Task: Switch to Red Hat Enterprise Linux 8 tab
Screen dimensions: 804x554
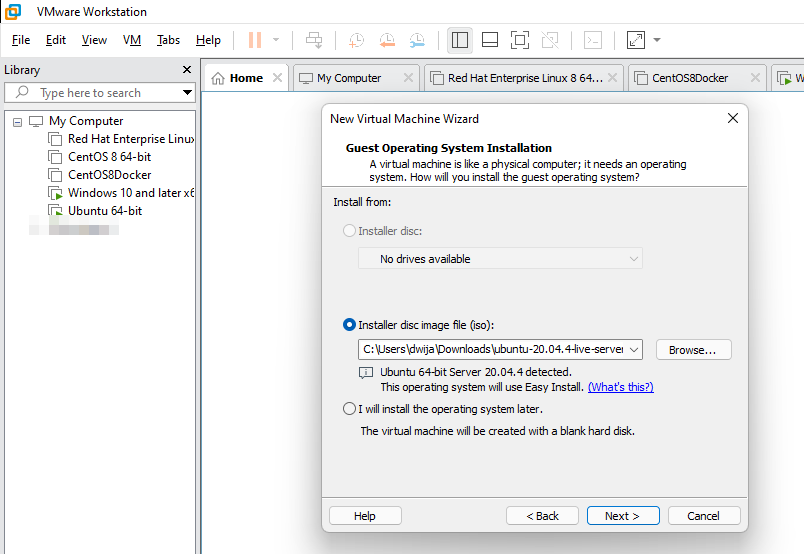Action: 525,78
